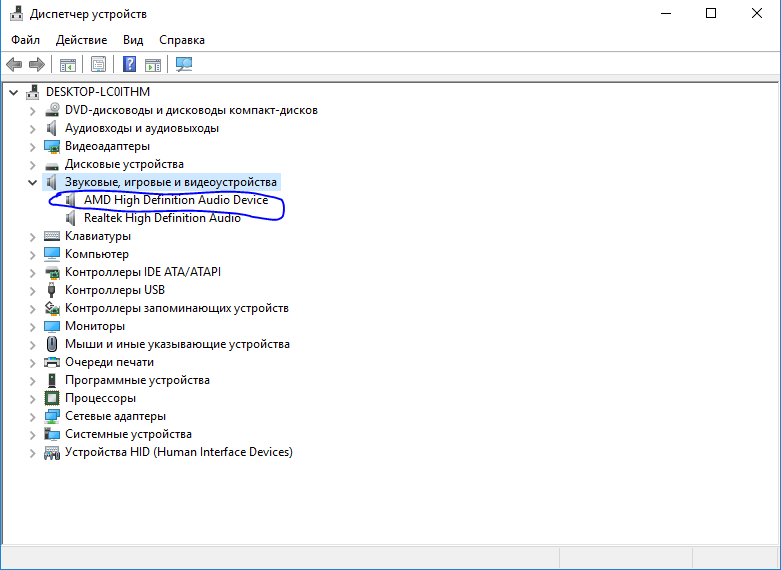
Task: Click the action pane toolbar icon
Action: 153,64
